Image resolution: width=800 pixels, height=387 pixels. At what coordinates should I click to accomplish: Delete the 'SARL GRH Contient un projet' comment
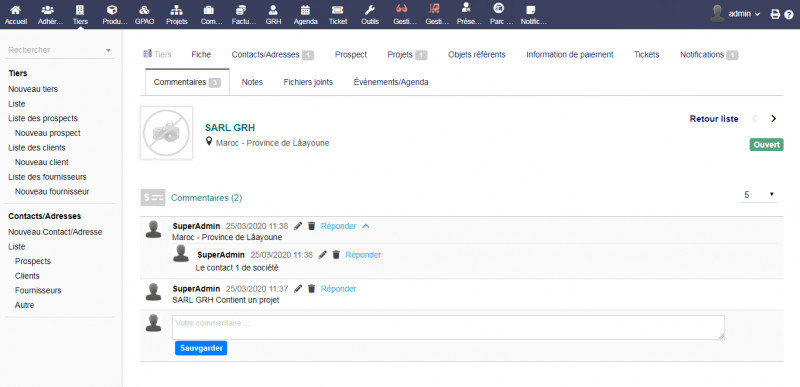[312, 289]
